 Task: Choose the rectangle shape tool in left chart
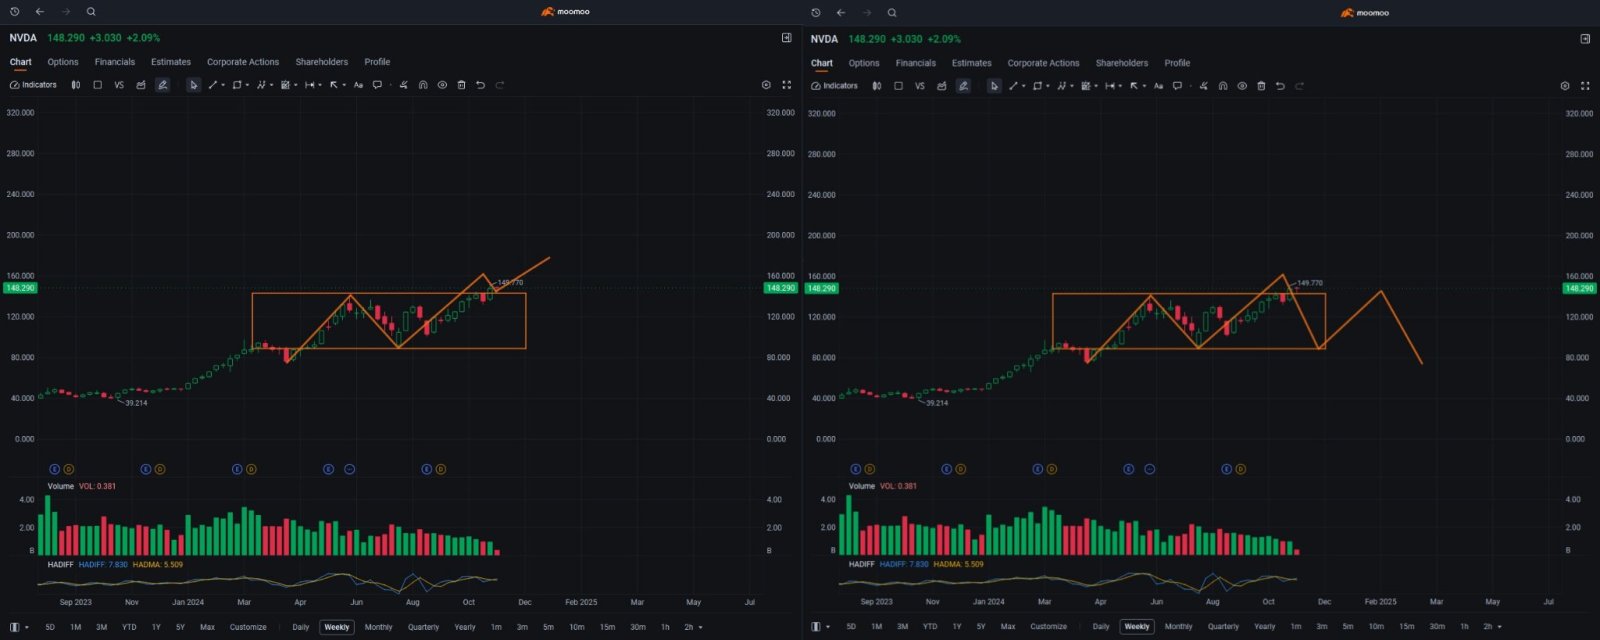237,85
